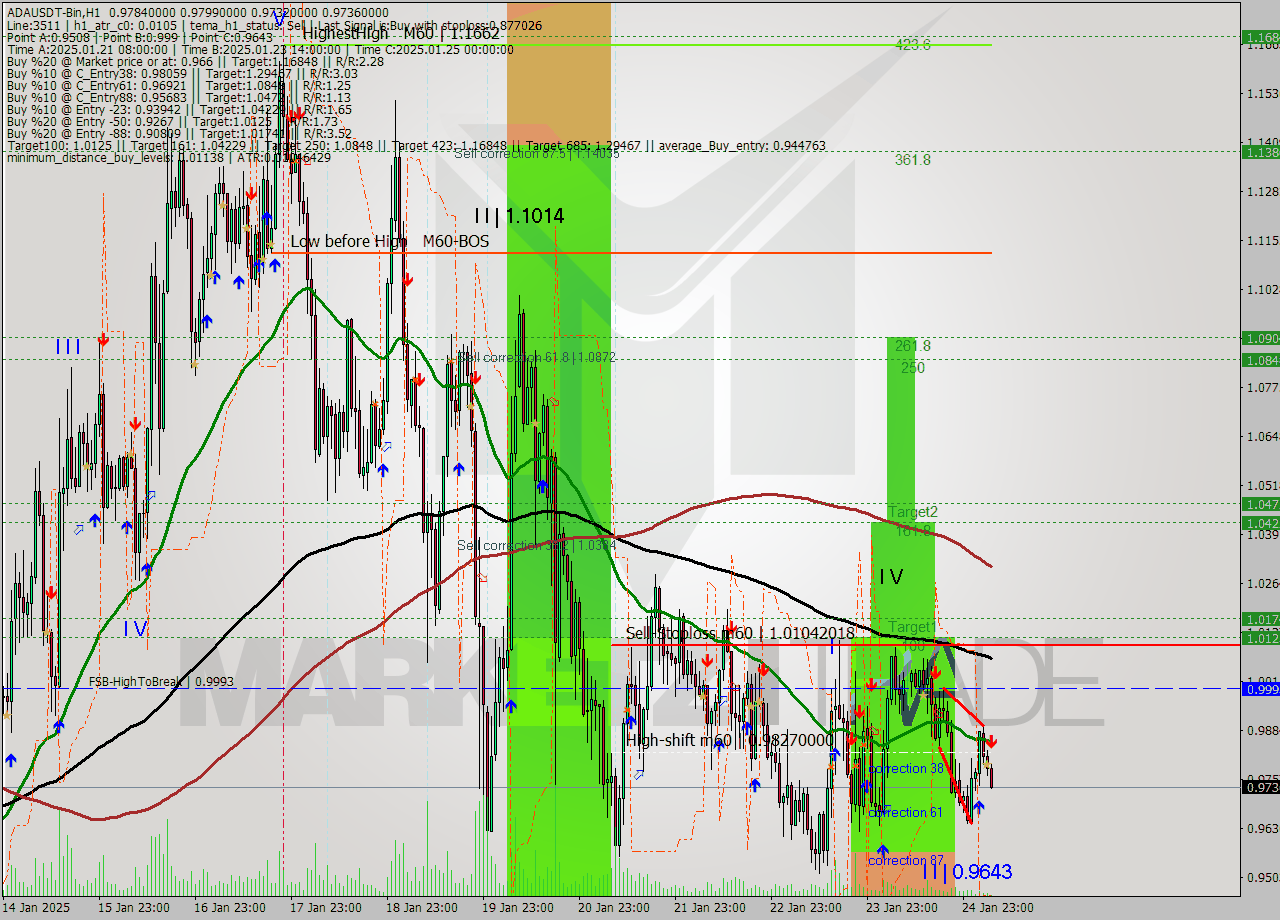Click the blue 'I I I' wave label
The width and height of the screenshot is (1280, 920).
[69, 347]
